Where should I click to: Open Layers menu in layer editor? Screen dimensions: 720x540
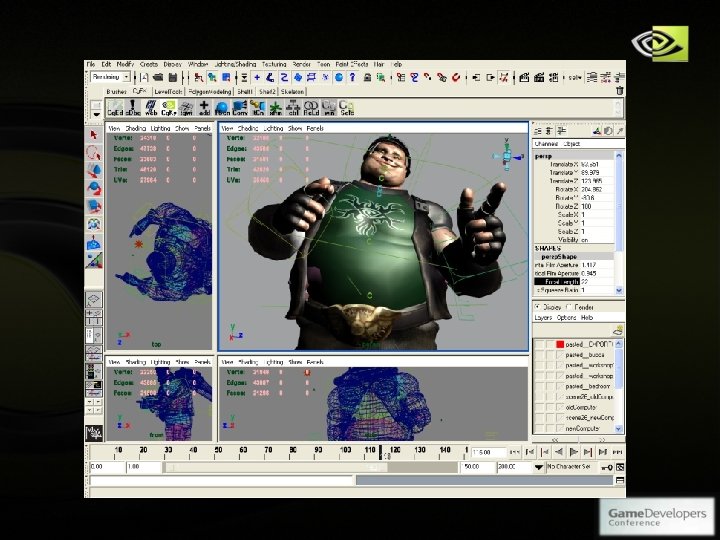543,317
